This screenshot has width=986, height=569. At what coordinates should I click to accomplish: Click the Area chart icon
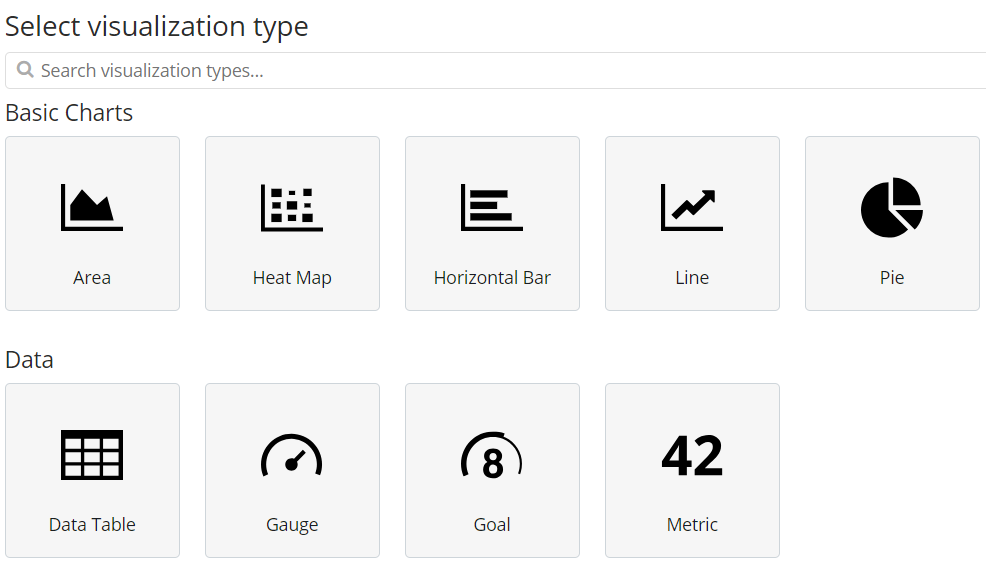click(92, 207)
